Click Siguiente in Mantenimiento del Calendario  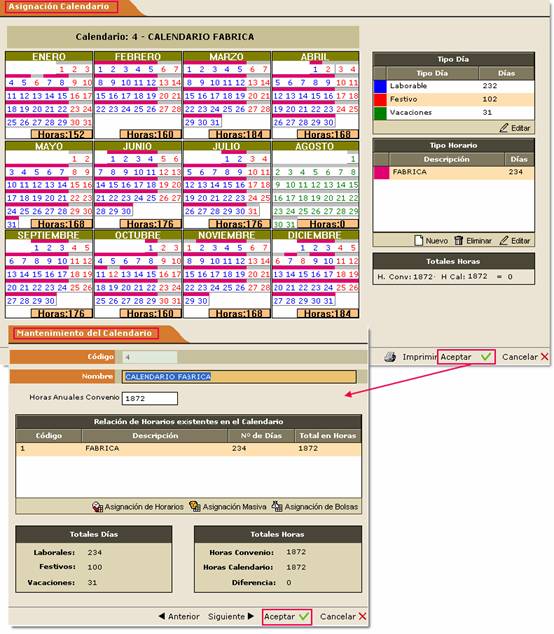pyautogui.click(x=226, y=617)
